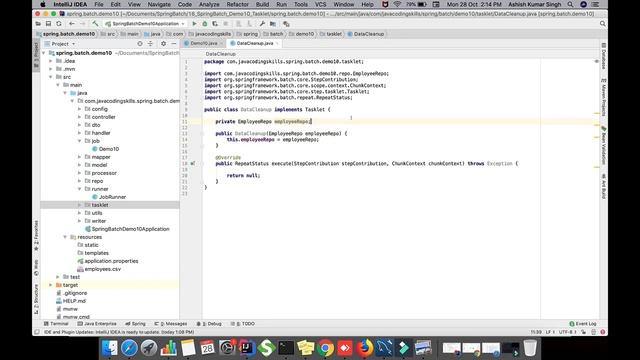Open the Java Enterprise tool window
640x360 pixels.
pos(97,324)
